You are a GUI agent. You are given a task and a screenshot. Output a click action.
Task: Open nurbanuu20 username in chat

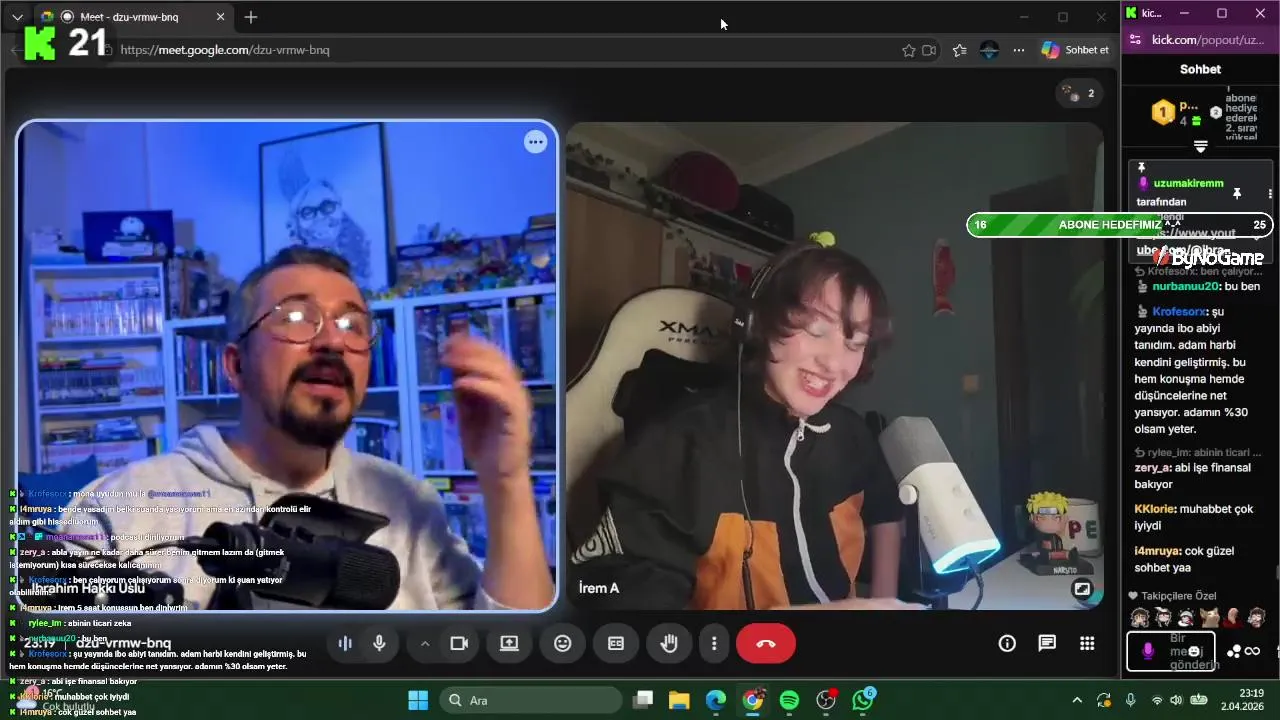tap(1186, 287)
